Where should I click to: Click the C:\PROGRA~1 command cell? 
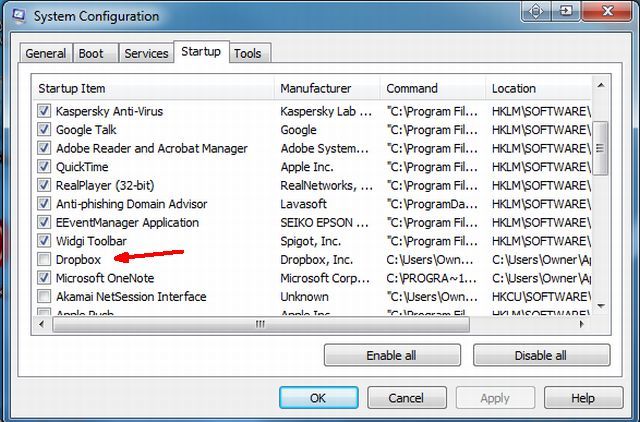[x=431, y=278]
